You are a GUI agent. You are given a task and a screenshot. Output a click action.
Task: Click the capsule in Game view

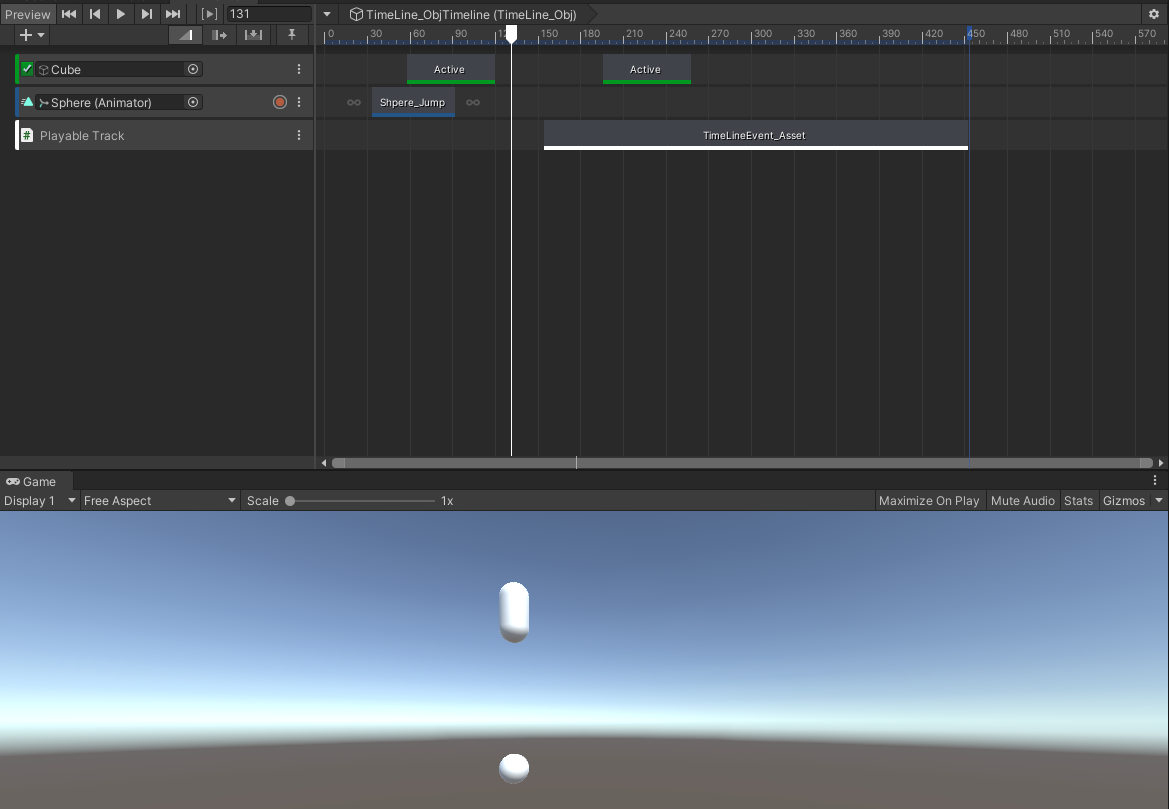(x=514, y=612)
